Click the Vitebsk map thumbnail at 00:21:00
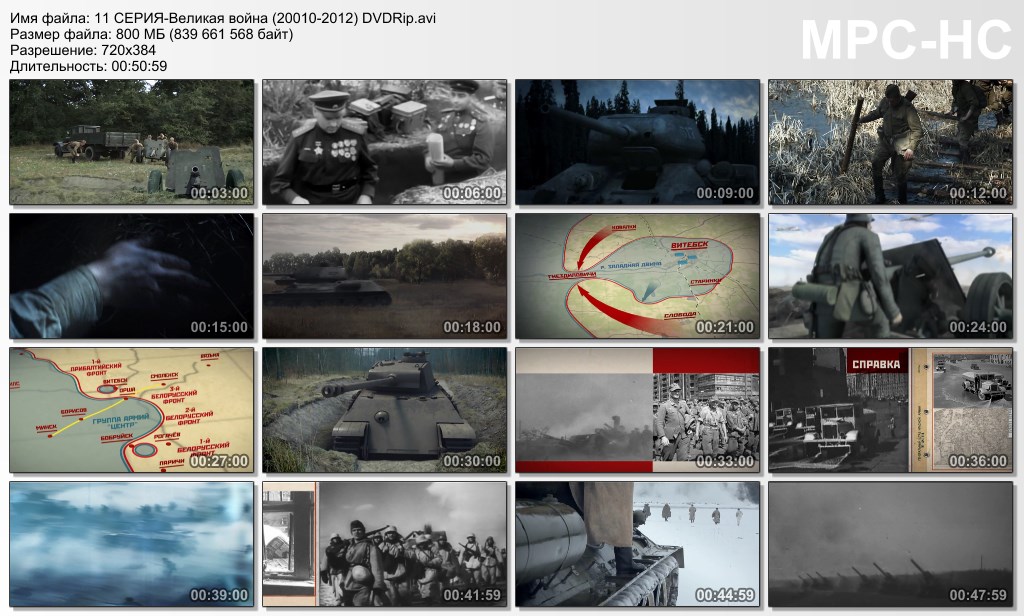The width and height of the screenshot is (1024, 616). coord(637,276)
